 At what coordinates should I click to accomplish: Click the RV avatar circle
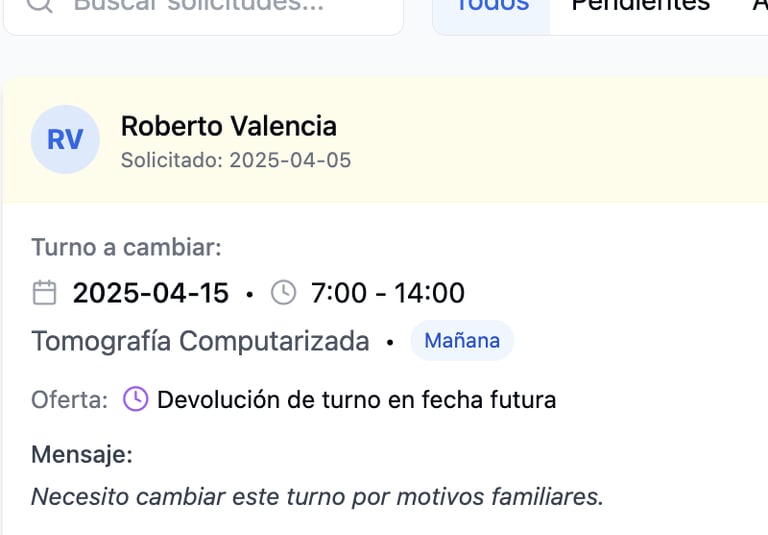pos(65,140)
